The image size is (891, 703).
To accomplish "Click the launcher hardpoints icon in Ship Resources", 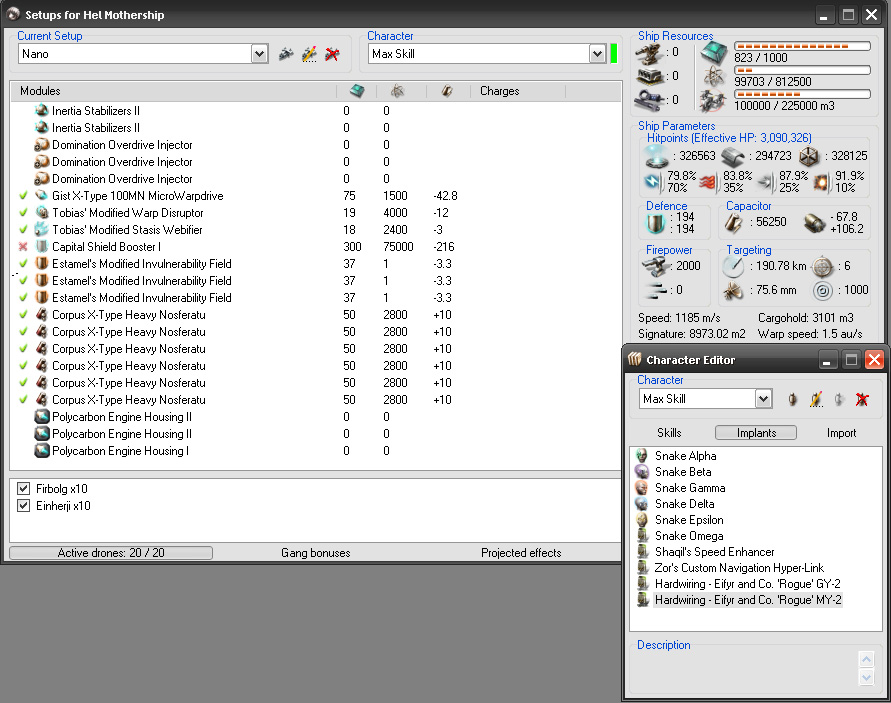I will (x=648, y=76).
